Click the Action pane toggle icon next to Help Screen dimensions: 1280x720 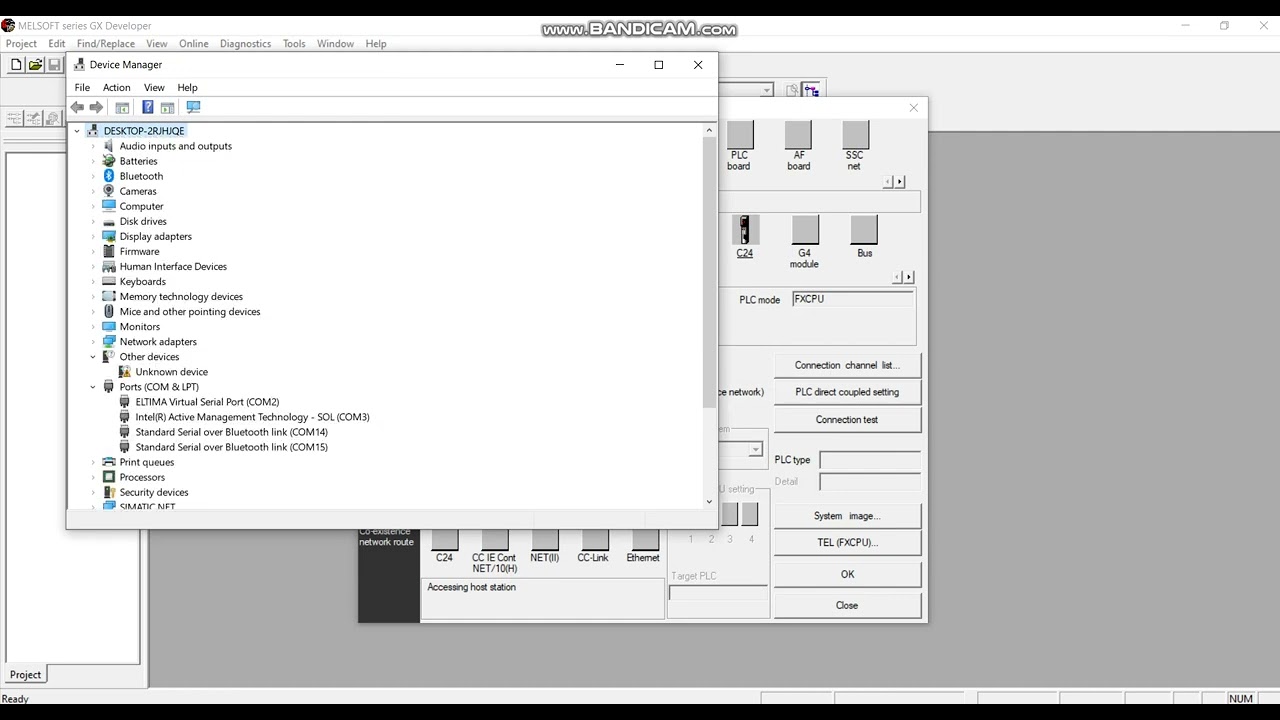click(167, 107)
